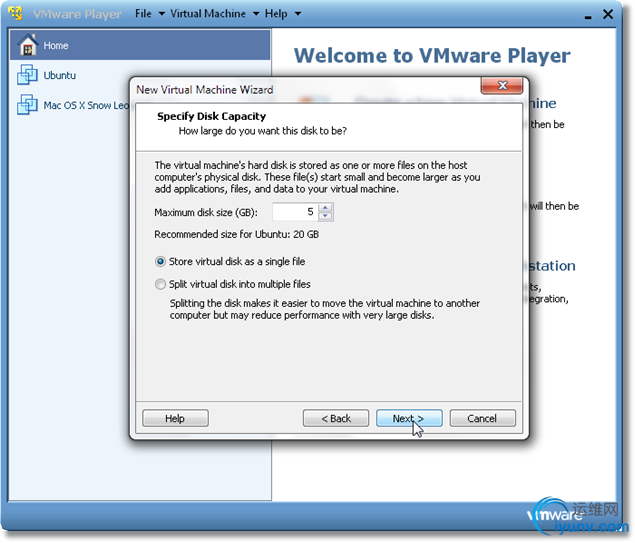The width and height of the screenshot is (635, 543).
Task: Select Ubuntu entry in the VM list
Action: (140, 75)
